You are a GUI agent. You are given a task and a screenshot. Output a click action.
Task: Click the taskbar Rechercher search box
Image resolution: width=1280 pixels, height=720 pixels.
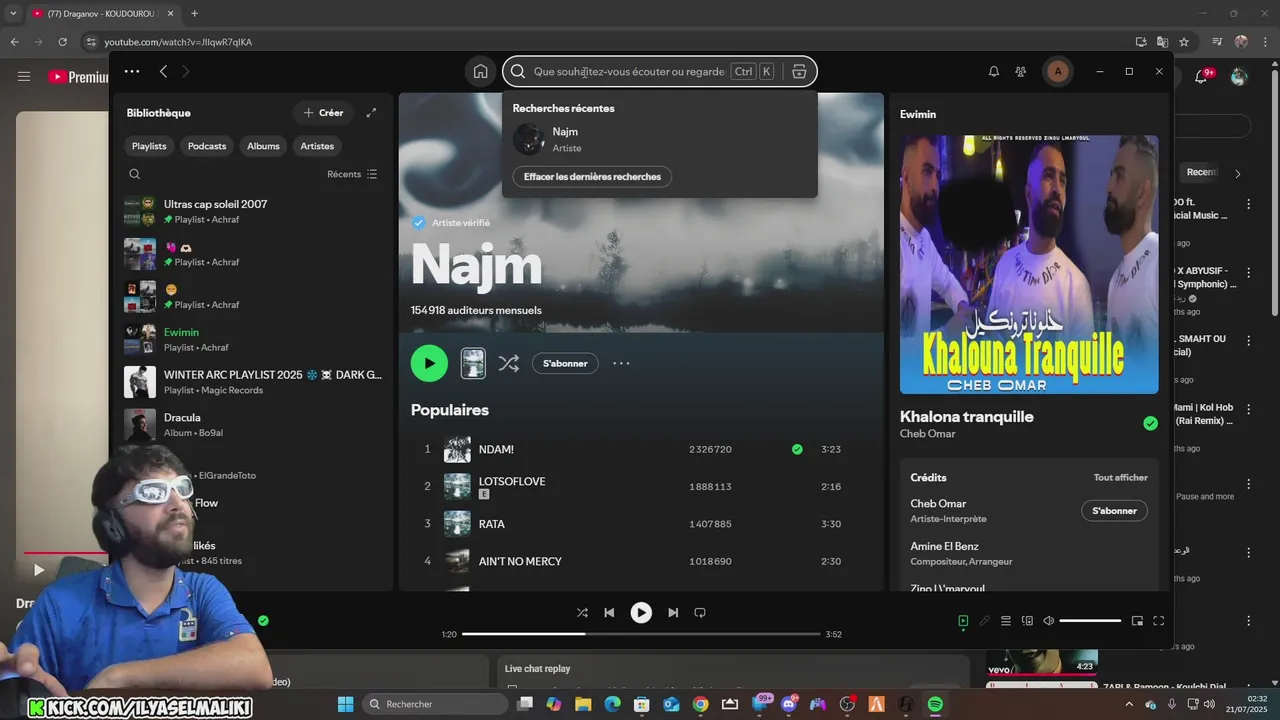click(435, 704)
